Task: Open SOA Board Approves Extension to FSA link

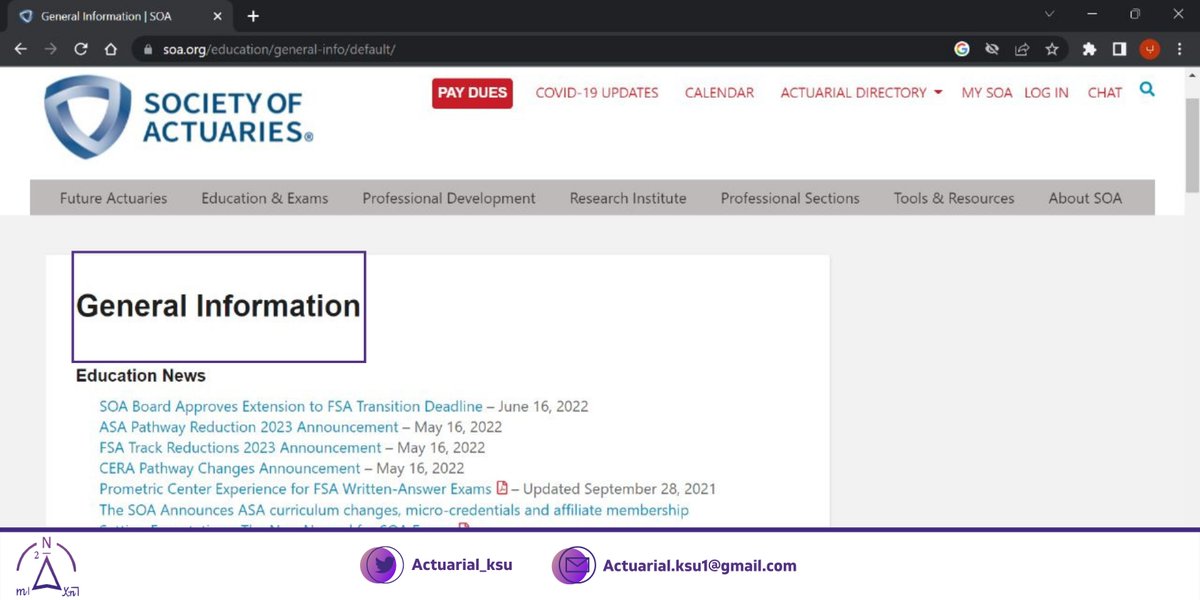Action: tap(291, 406)
